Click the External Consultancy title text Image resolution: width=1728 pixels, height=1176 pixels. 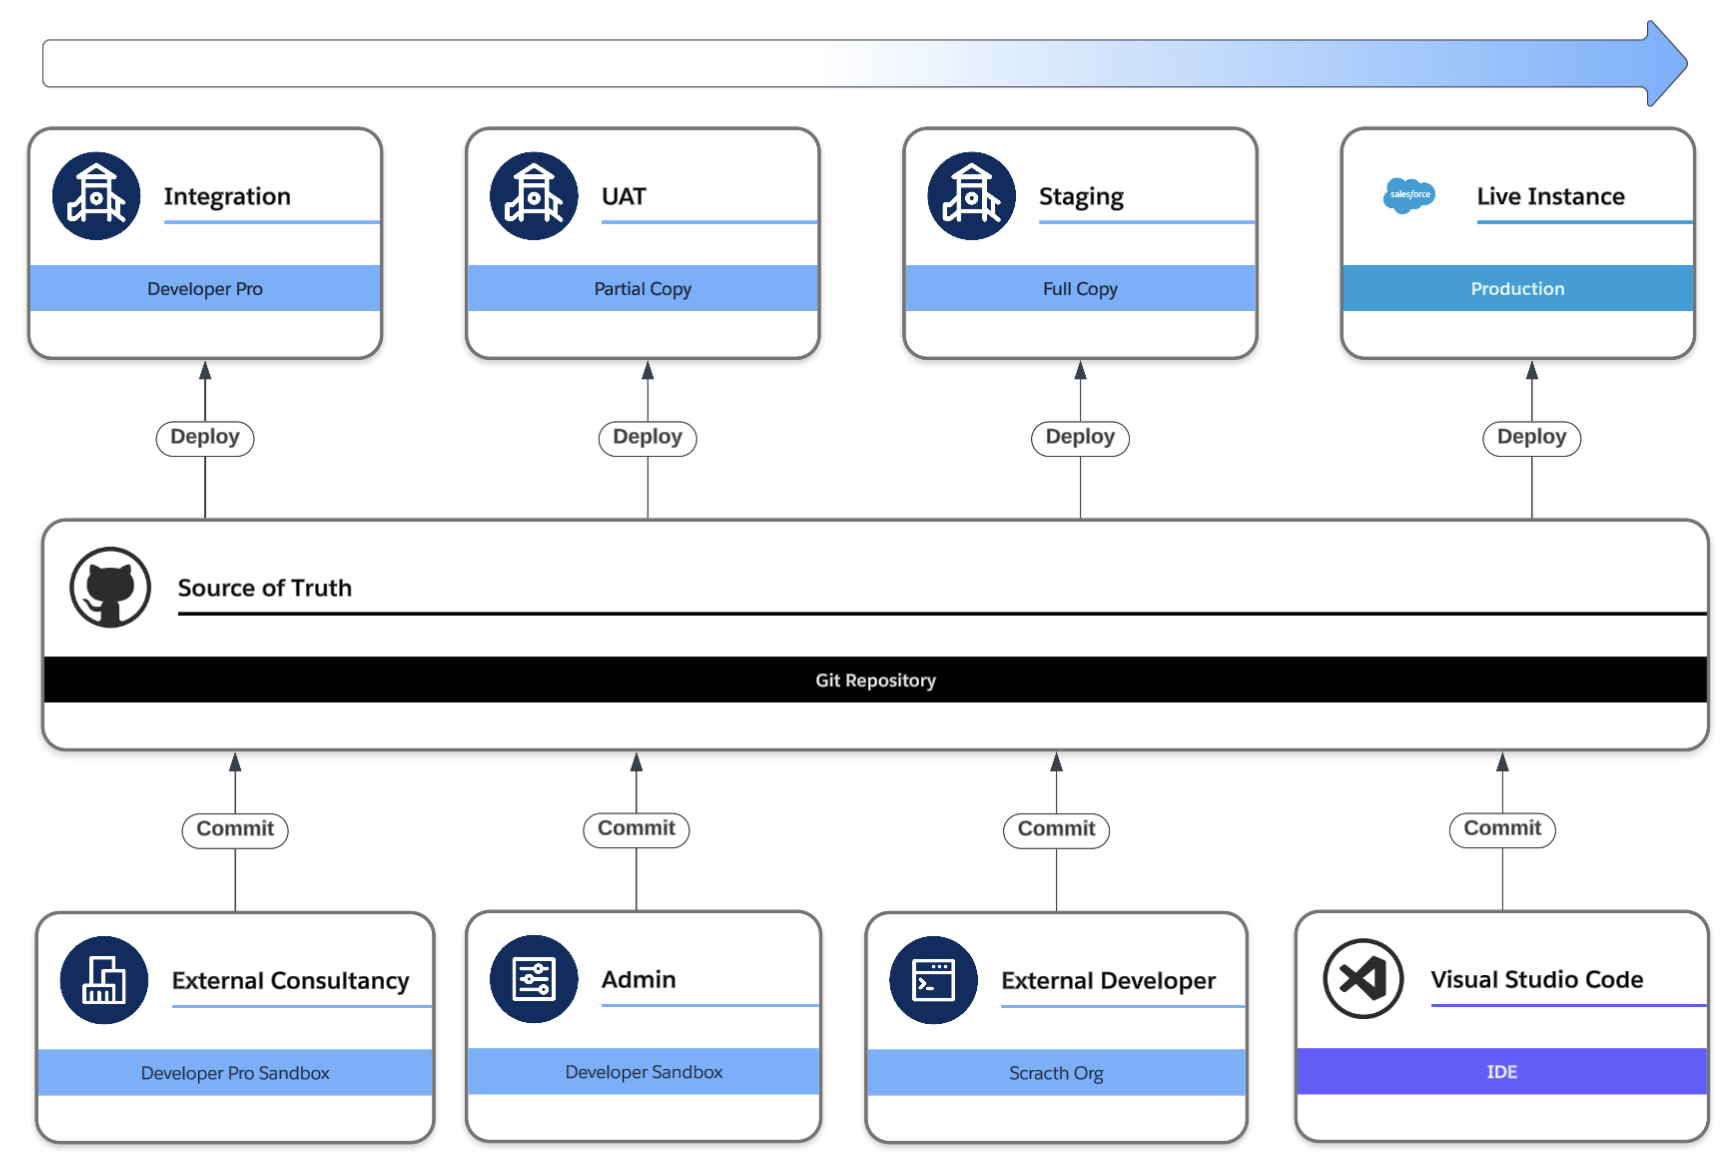[x=291, y=981]
